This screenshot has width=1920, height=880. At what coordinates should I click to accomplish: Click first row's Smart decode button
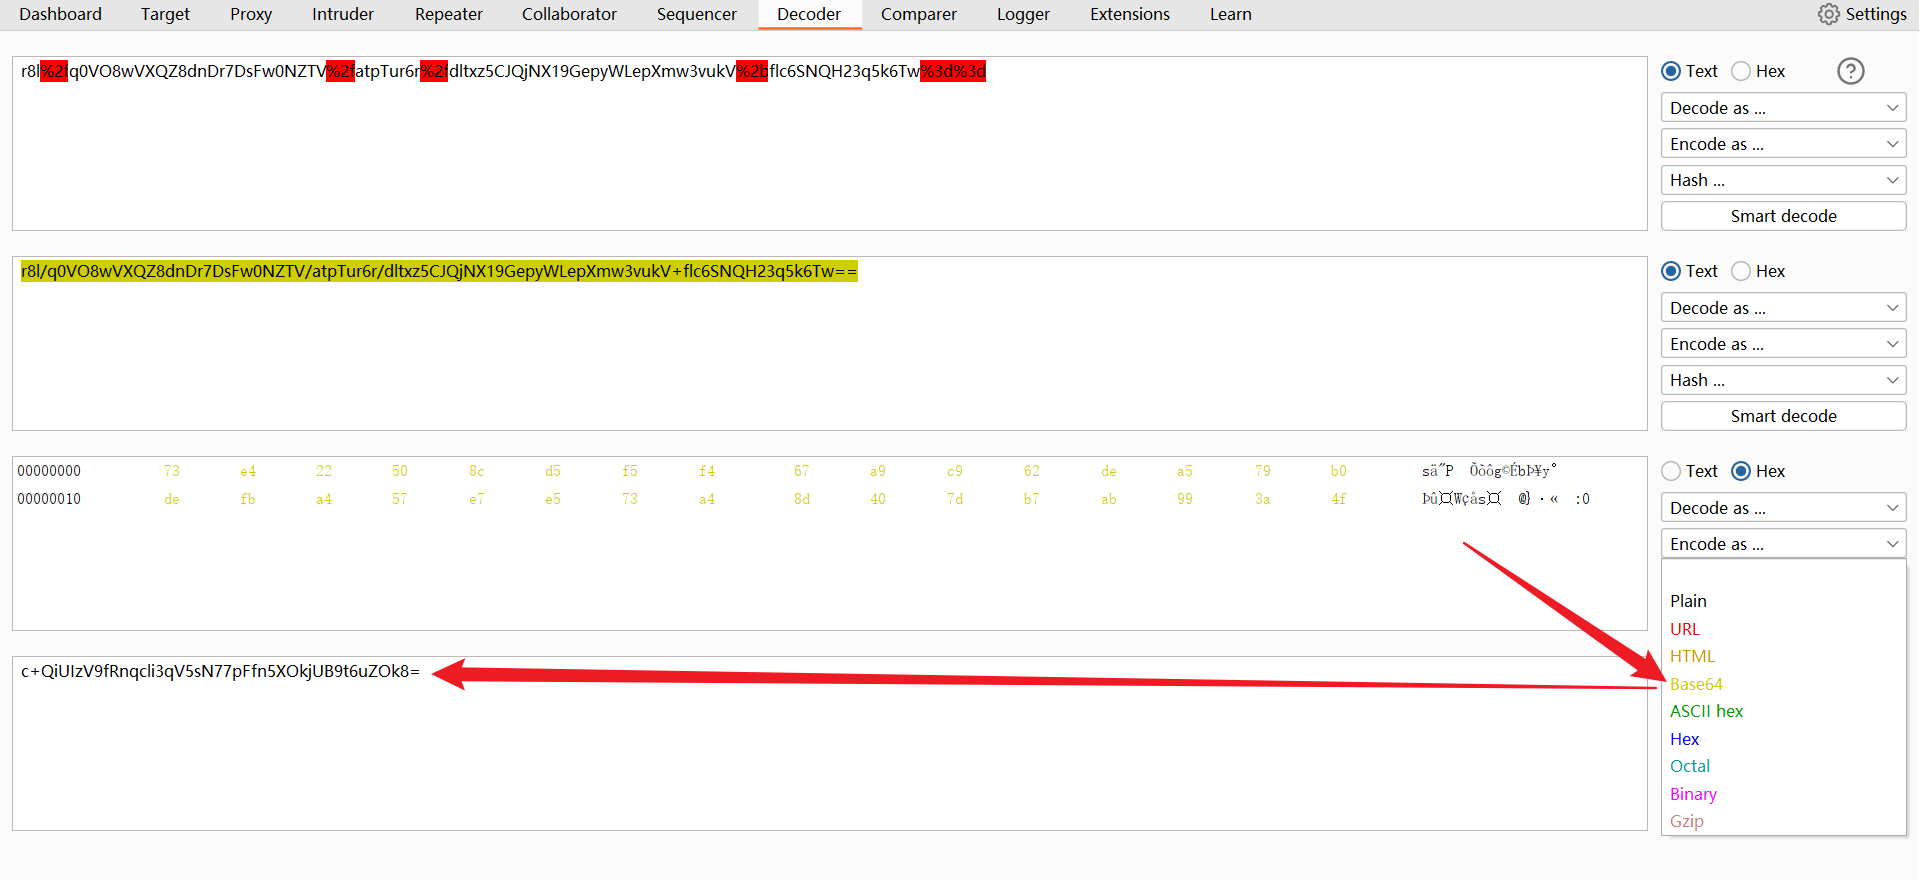[x=1783, y=216]
